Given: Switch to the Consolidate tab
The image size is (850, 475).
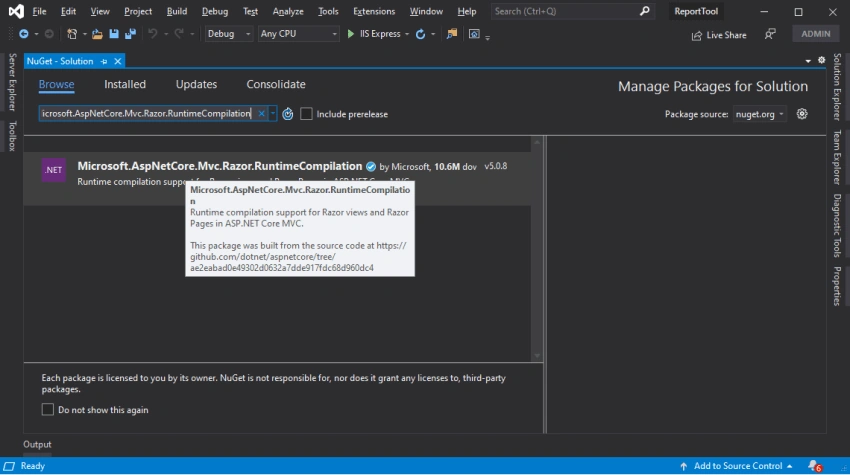Looking at the screenshot, I should point(276,84).
